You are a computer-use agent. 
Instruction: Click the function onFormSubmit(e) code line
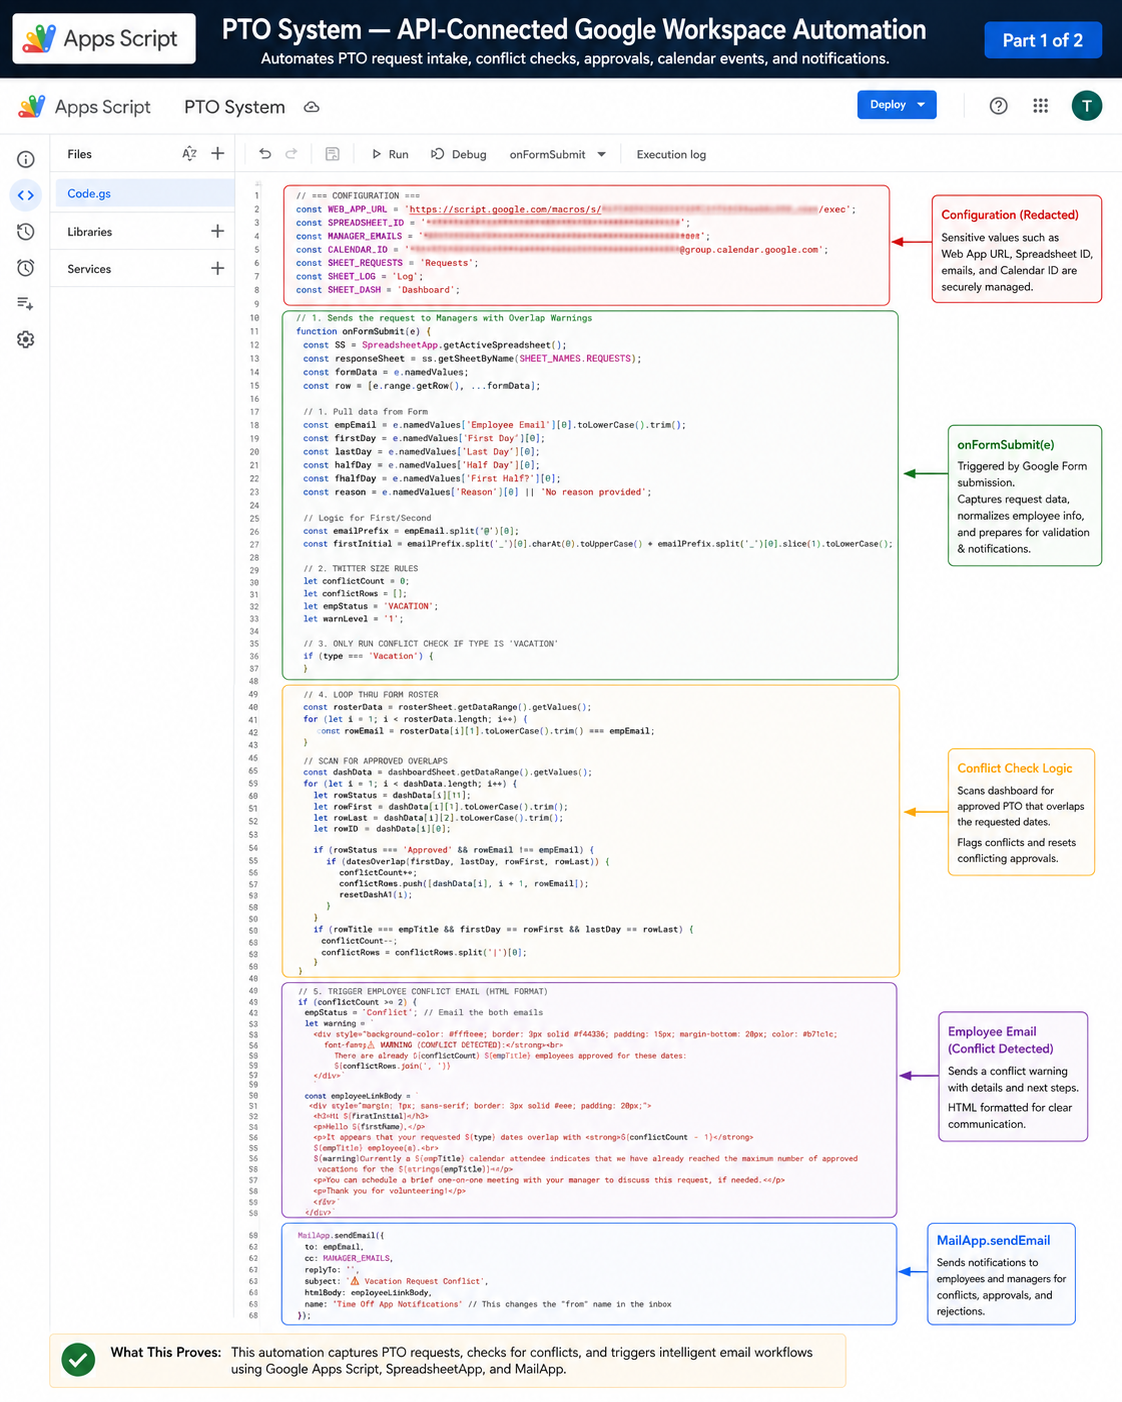point(363,331)
